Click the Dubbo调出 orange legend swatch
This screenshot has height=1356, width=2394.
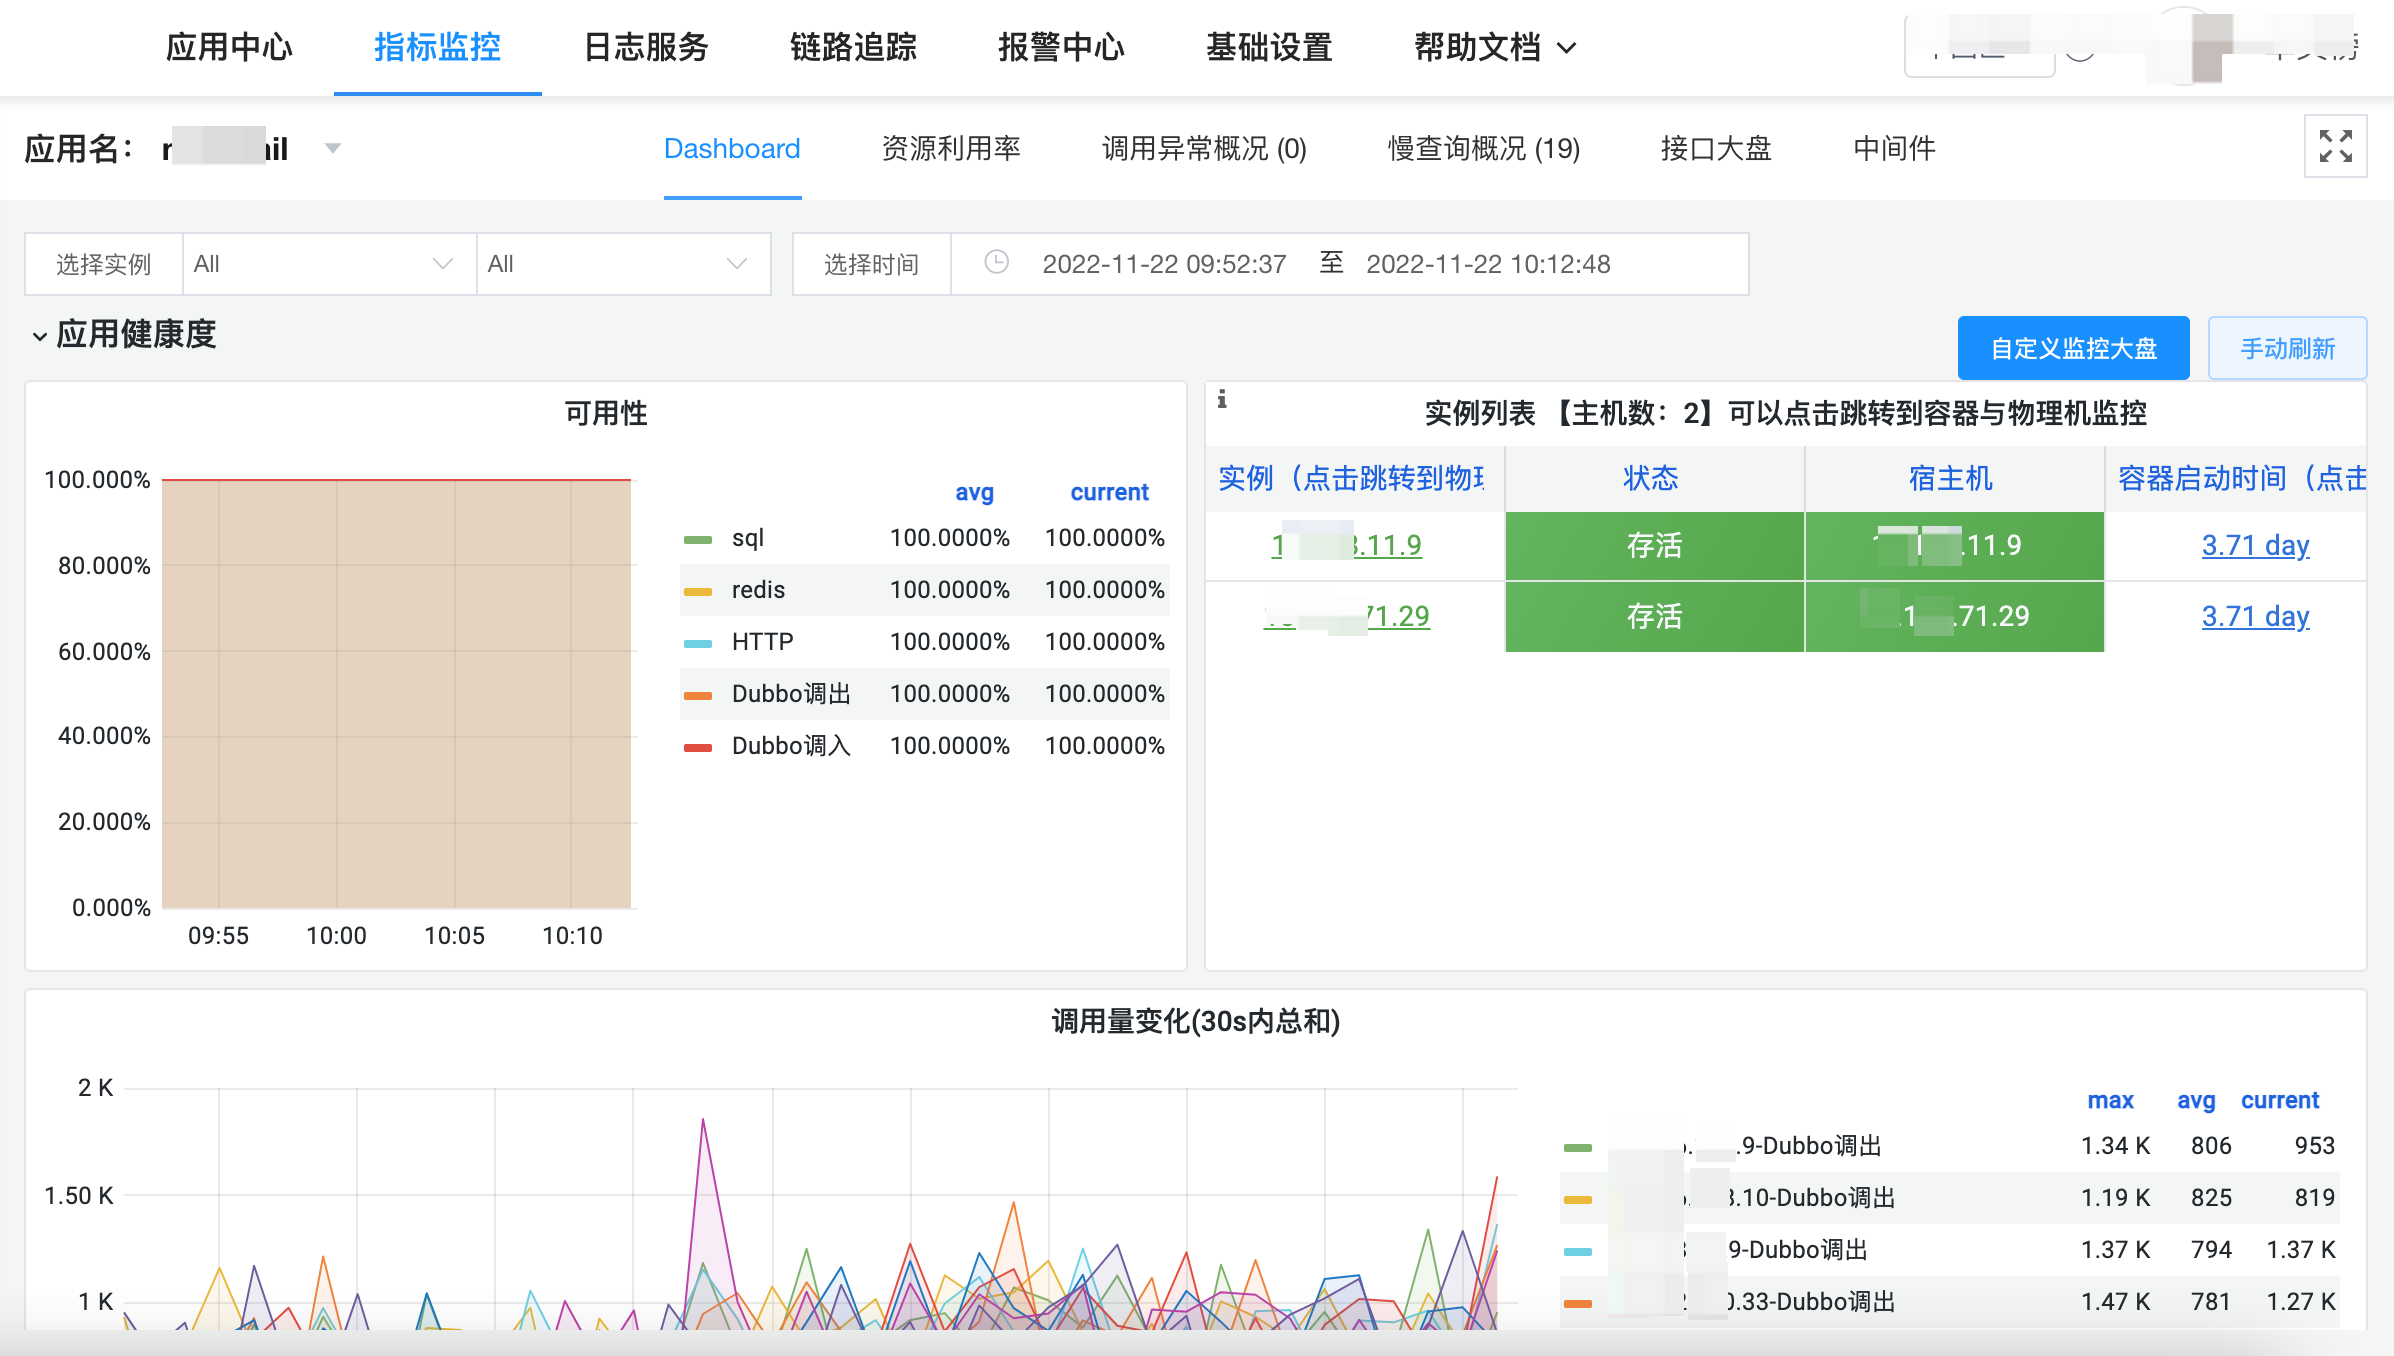698,695
